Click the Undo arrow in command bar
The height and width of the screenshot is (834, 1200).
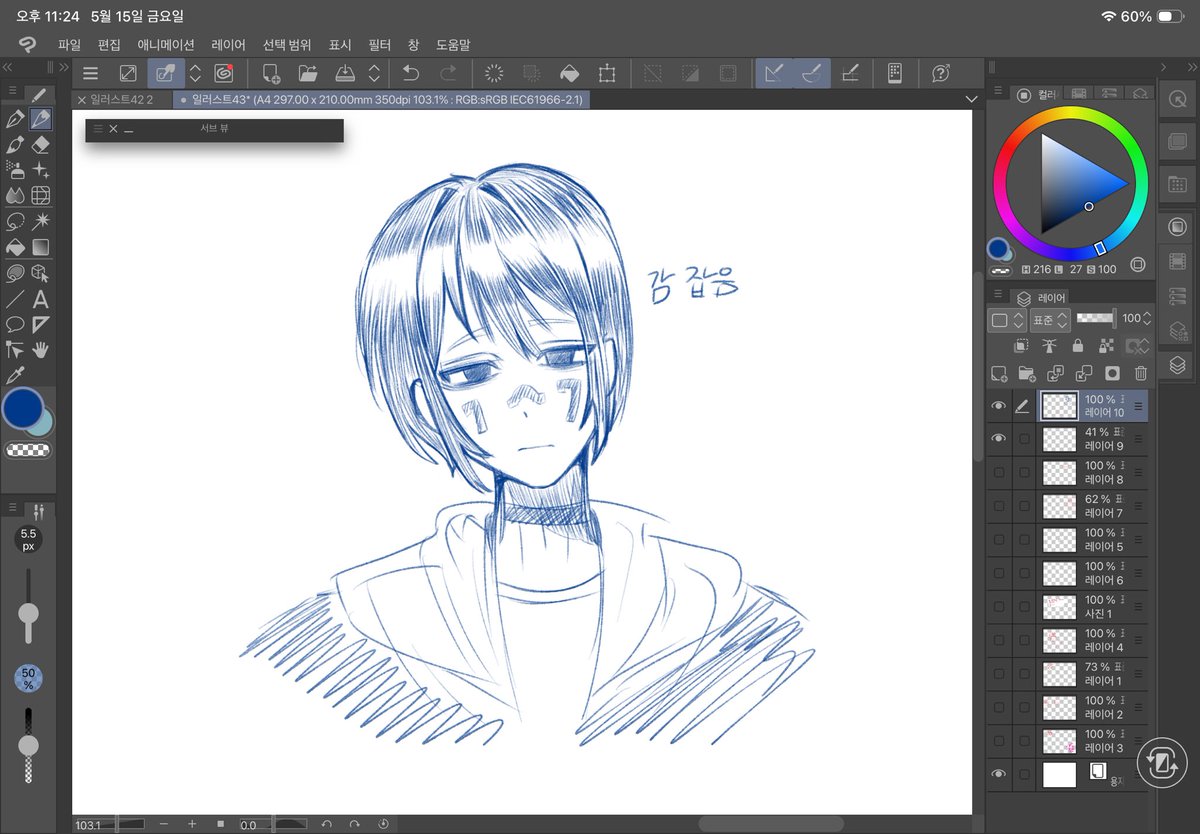tap(410, 73)
